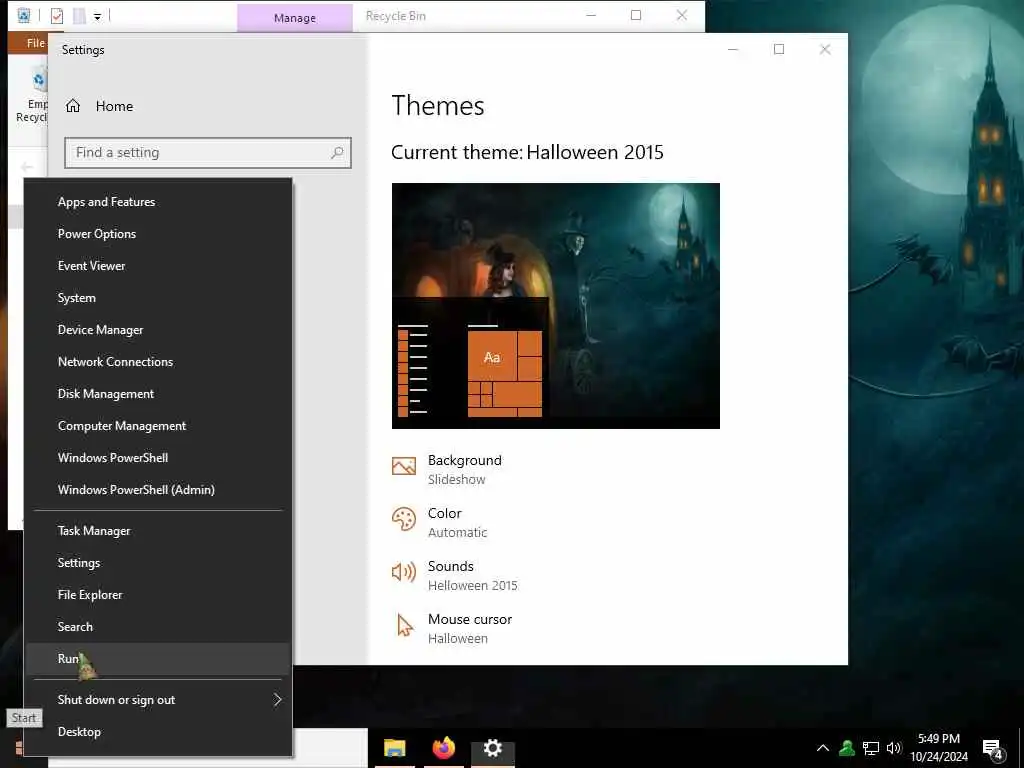This screenshot has width=1024, height=768.
Task: Maximize the Recycle Bin window
Action: pyautogui.click(x=636, y=15)
